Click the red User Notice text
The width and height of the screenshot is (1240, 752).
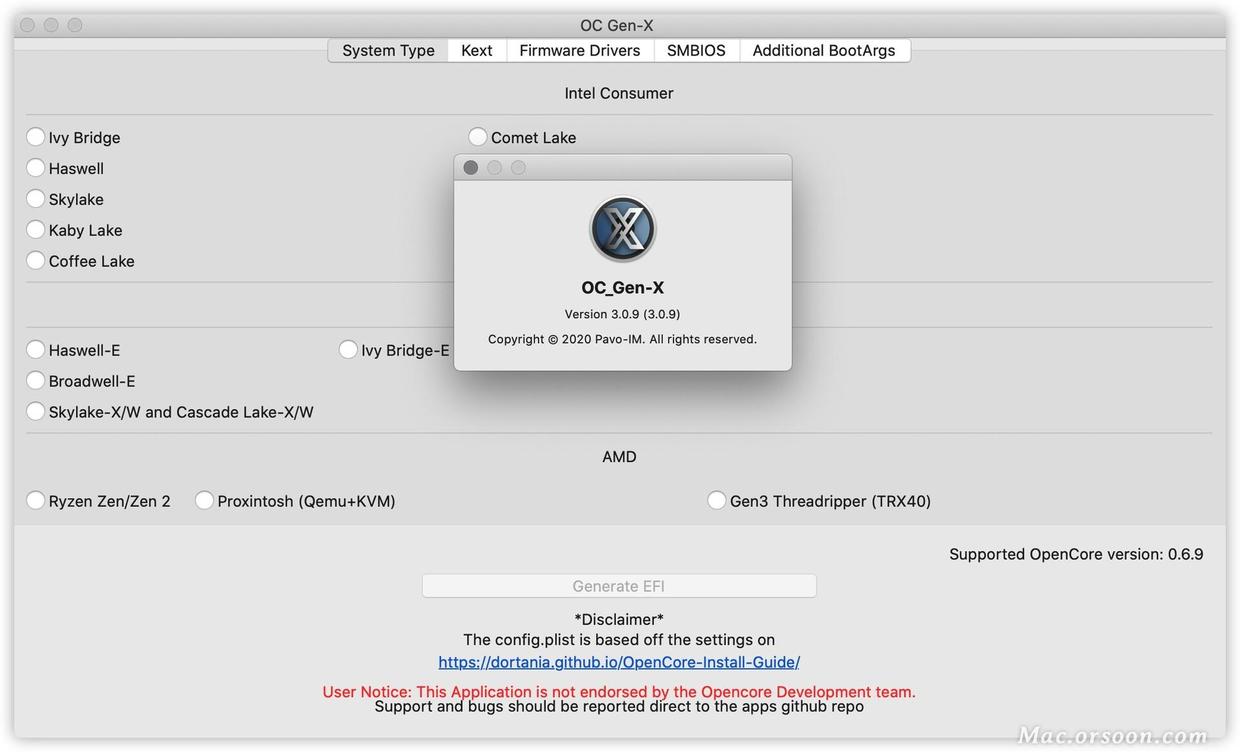(x=619, y=691)
